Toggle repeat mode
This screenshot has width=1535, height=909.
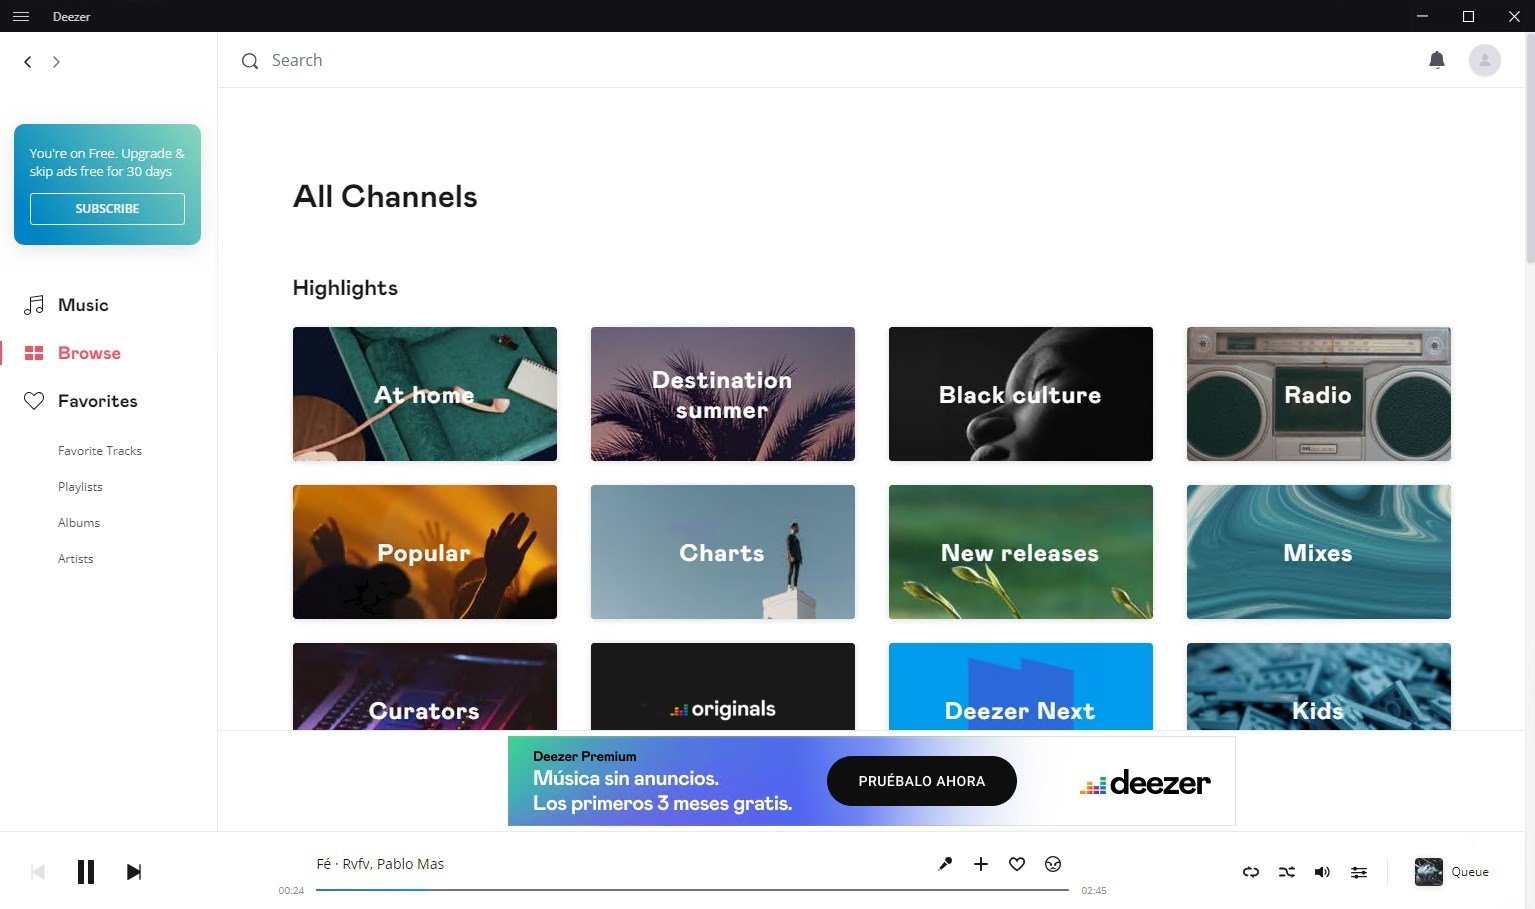1251,872
